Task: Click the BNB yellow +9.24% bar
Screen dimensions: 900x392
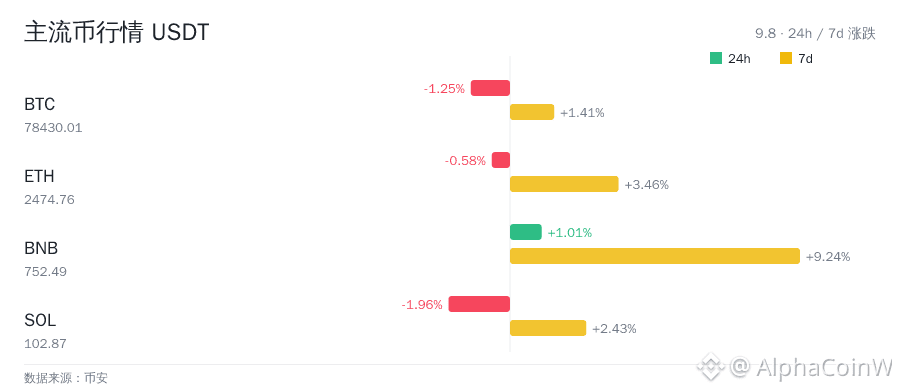Action: 655,256
